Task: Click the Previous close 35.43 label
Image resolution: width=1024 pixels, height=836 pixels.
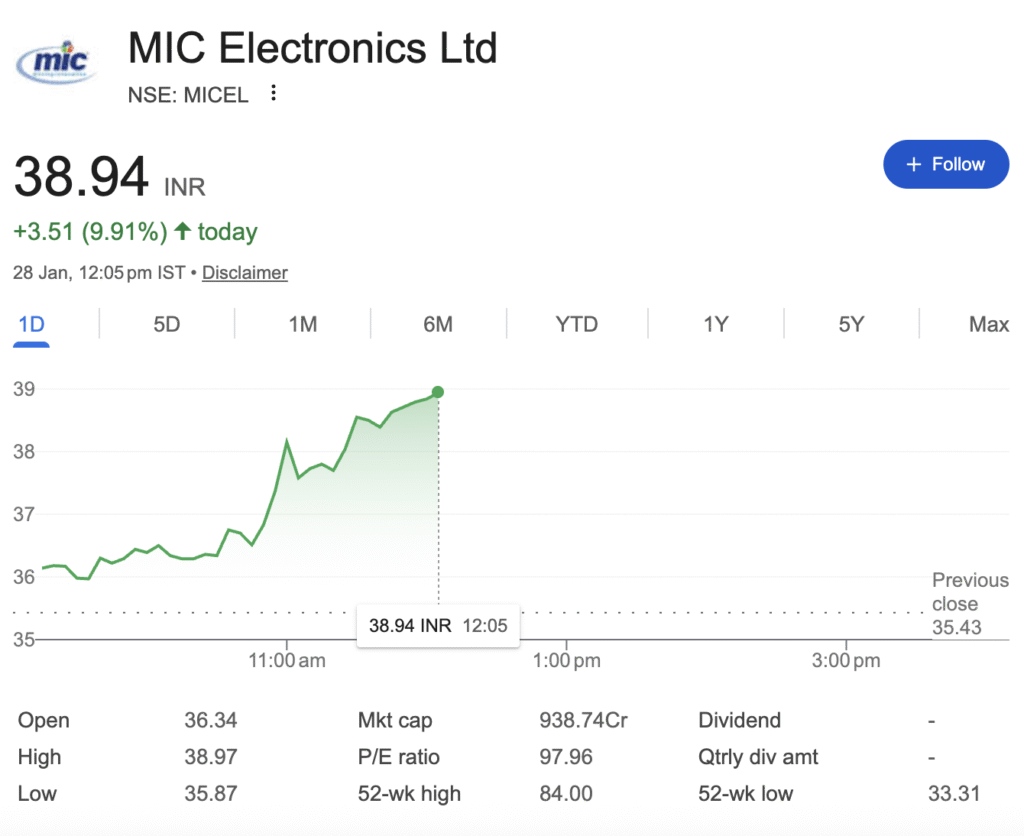Action: 956,604
